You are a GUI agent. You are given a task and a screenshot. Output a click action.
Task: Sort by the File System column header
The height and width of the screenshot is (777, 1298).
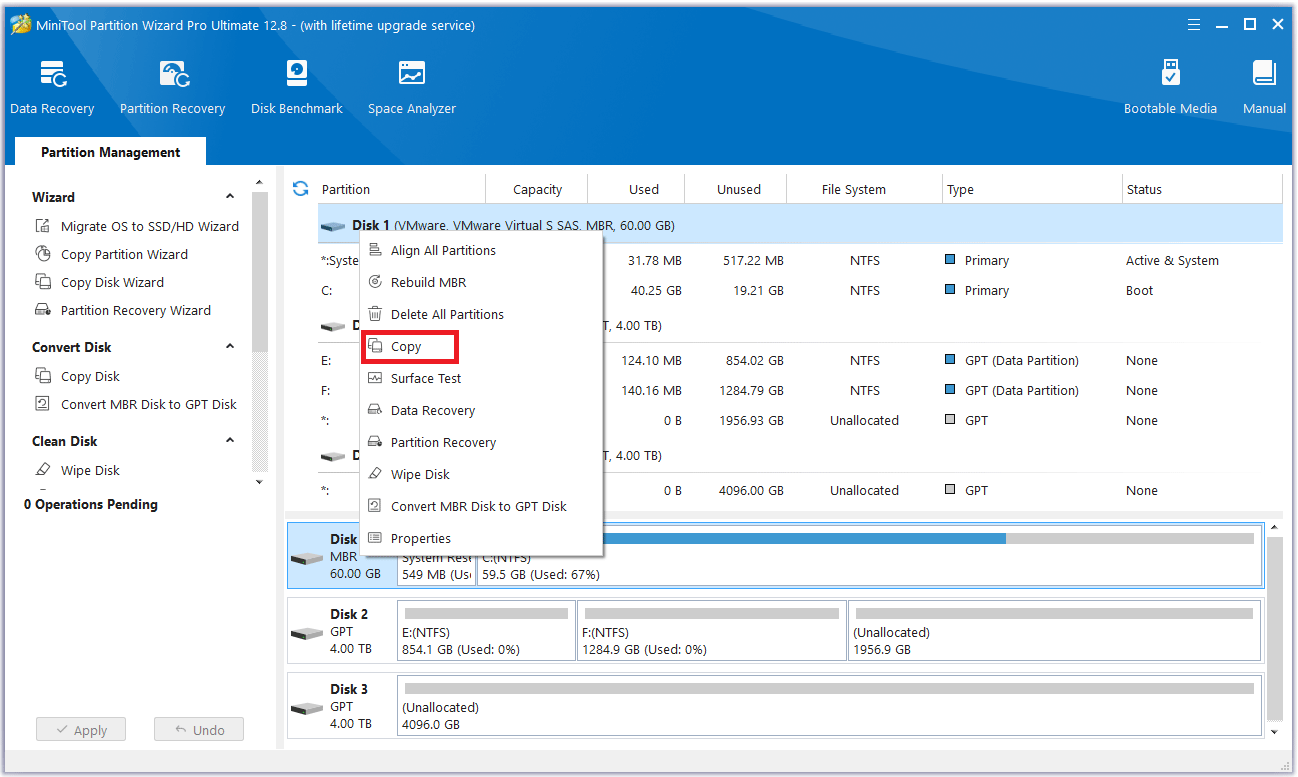point(865,189)
